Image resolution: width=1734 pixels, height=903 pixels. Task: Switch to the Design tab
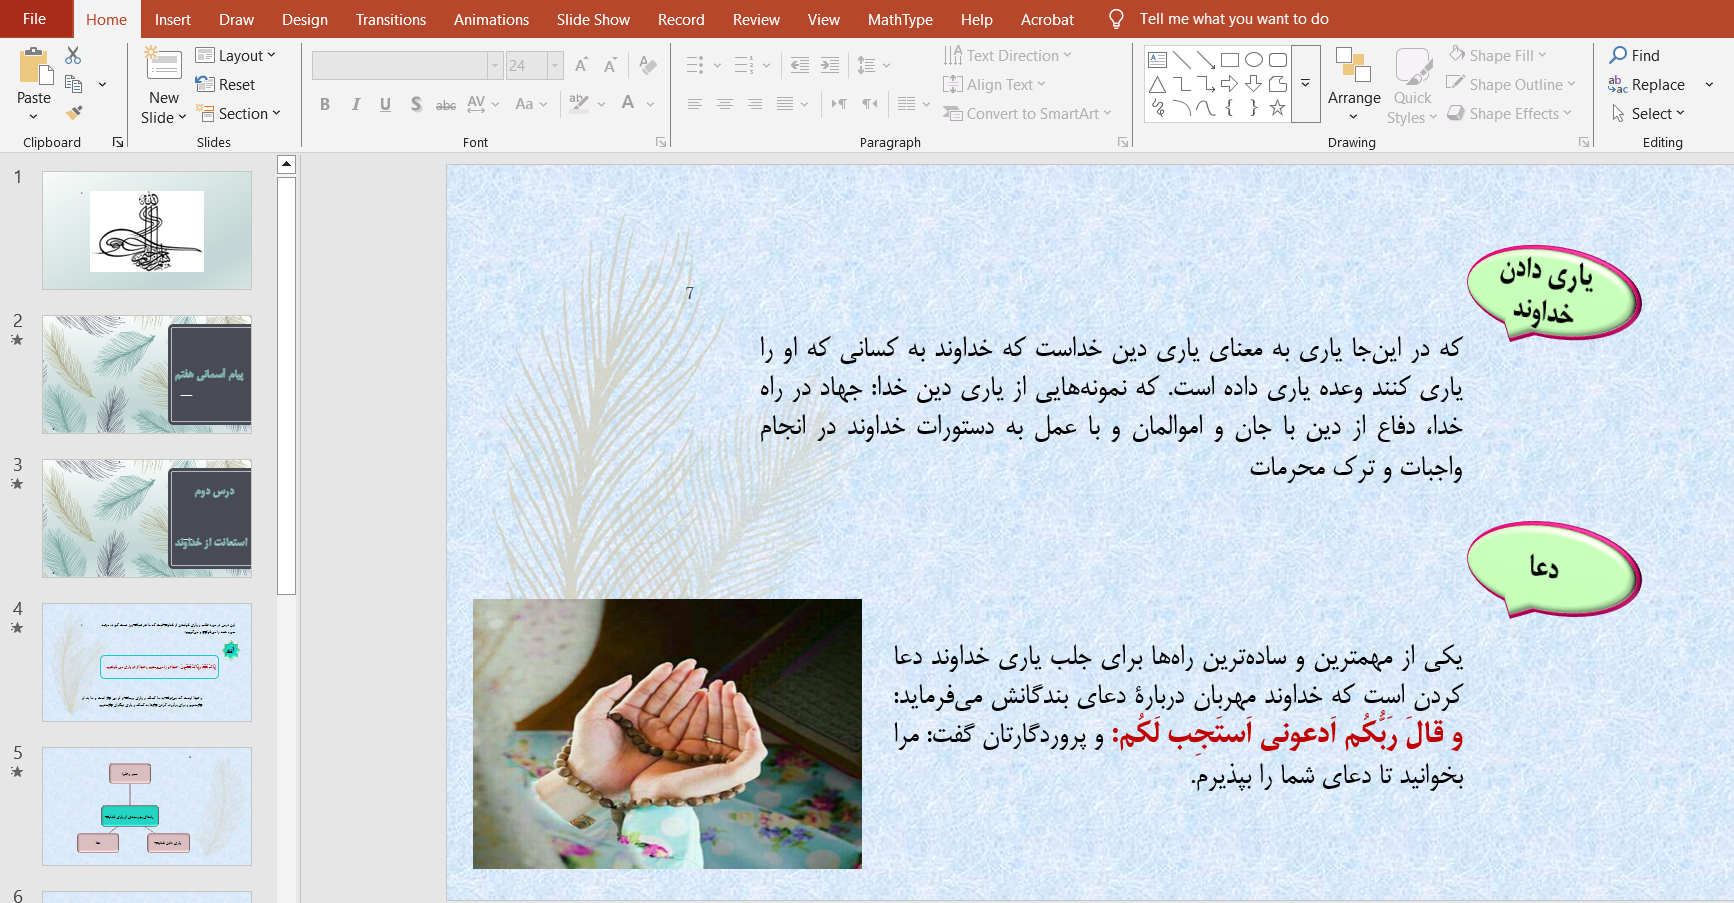pyautogui.click(x=304, y=19)
